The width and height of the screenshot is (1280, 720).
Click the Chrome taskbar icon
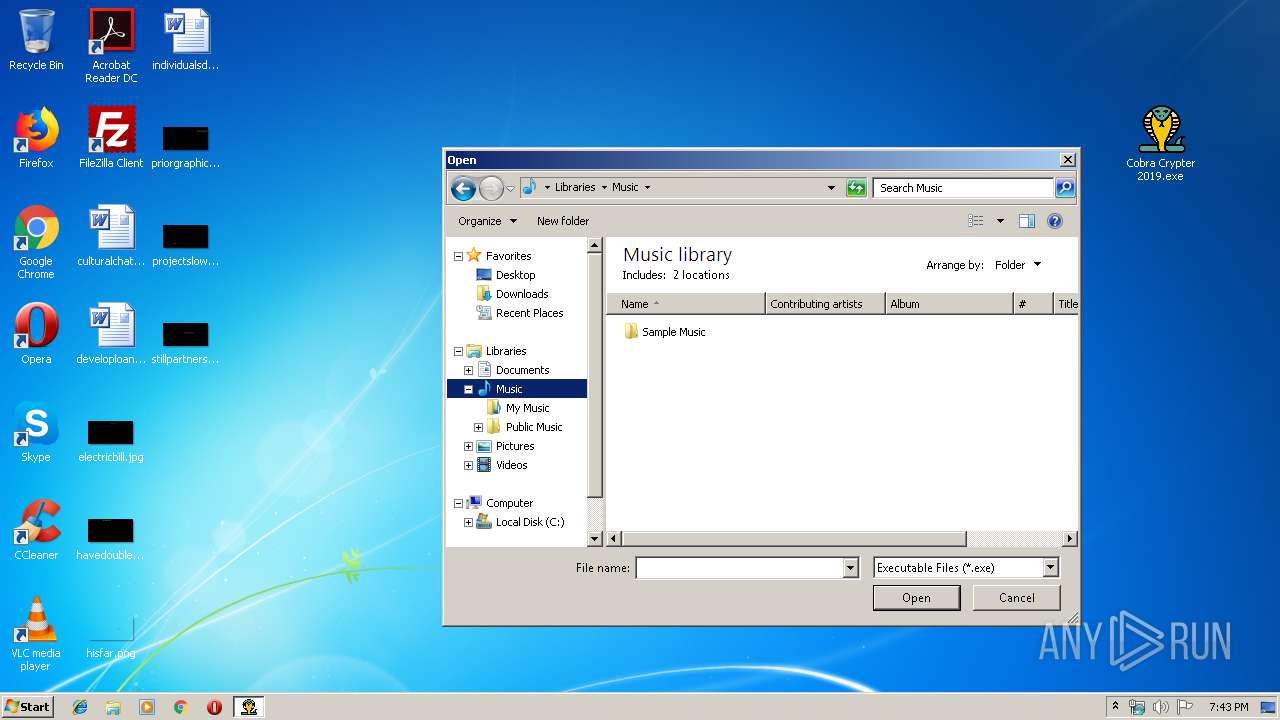tap(180, 707)
